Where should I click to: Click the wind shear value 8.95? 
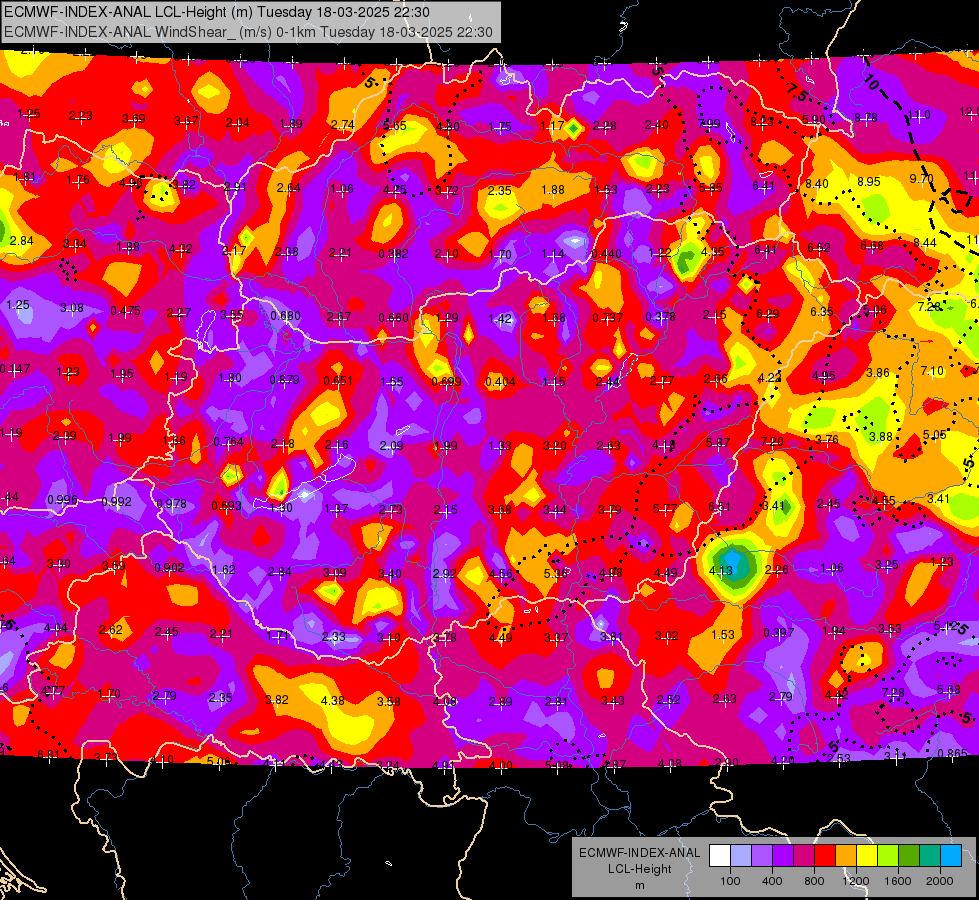pyautogui.click(x=869, y=182)
